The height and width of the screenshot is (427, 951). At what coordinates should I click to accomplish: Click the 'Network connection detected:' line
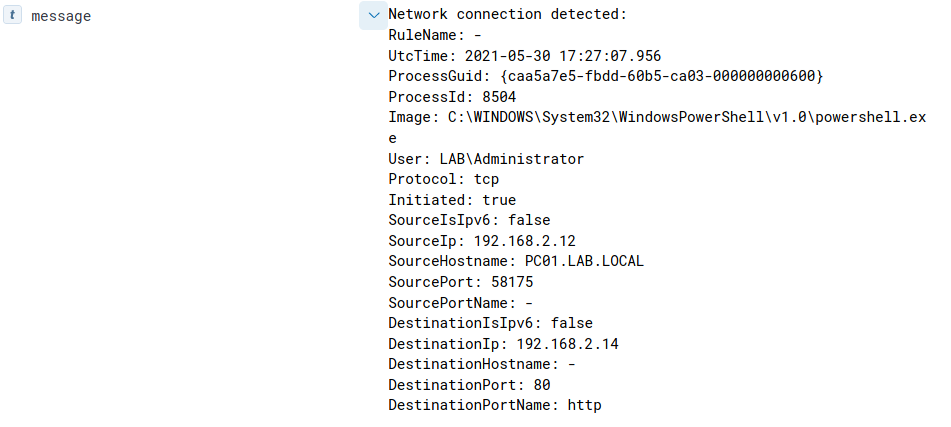click(x=507, y=15)
